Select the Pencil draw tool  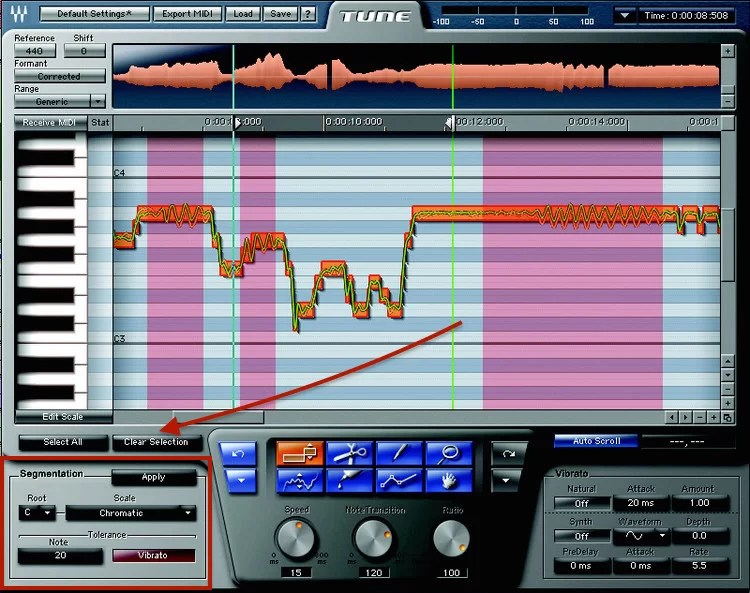(x=399, y=453)
